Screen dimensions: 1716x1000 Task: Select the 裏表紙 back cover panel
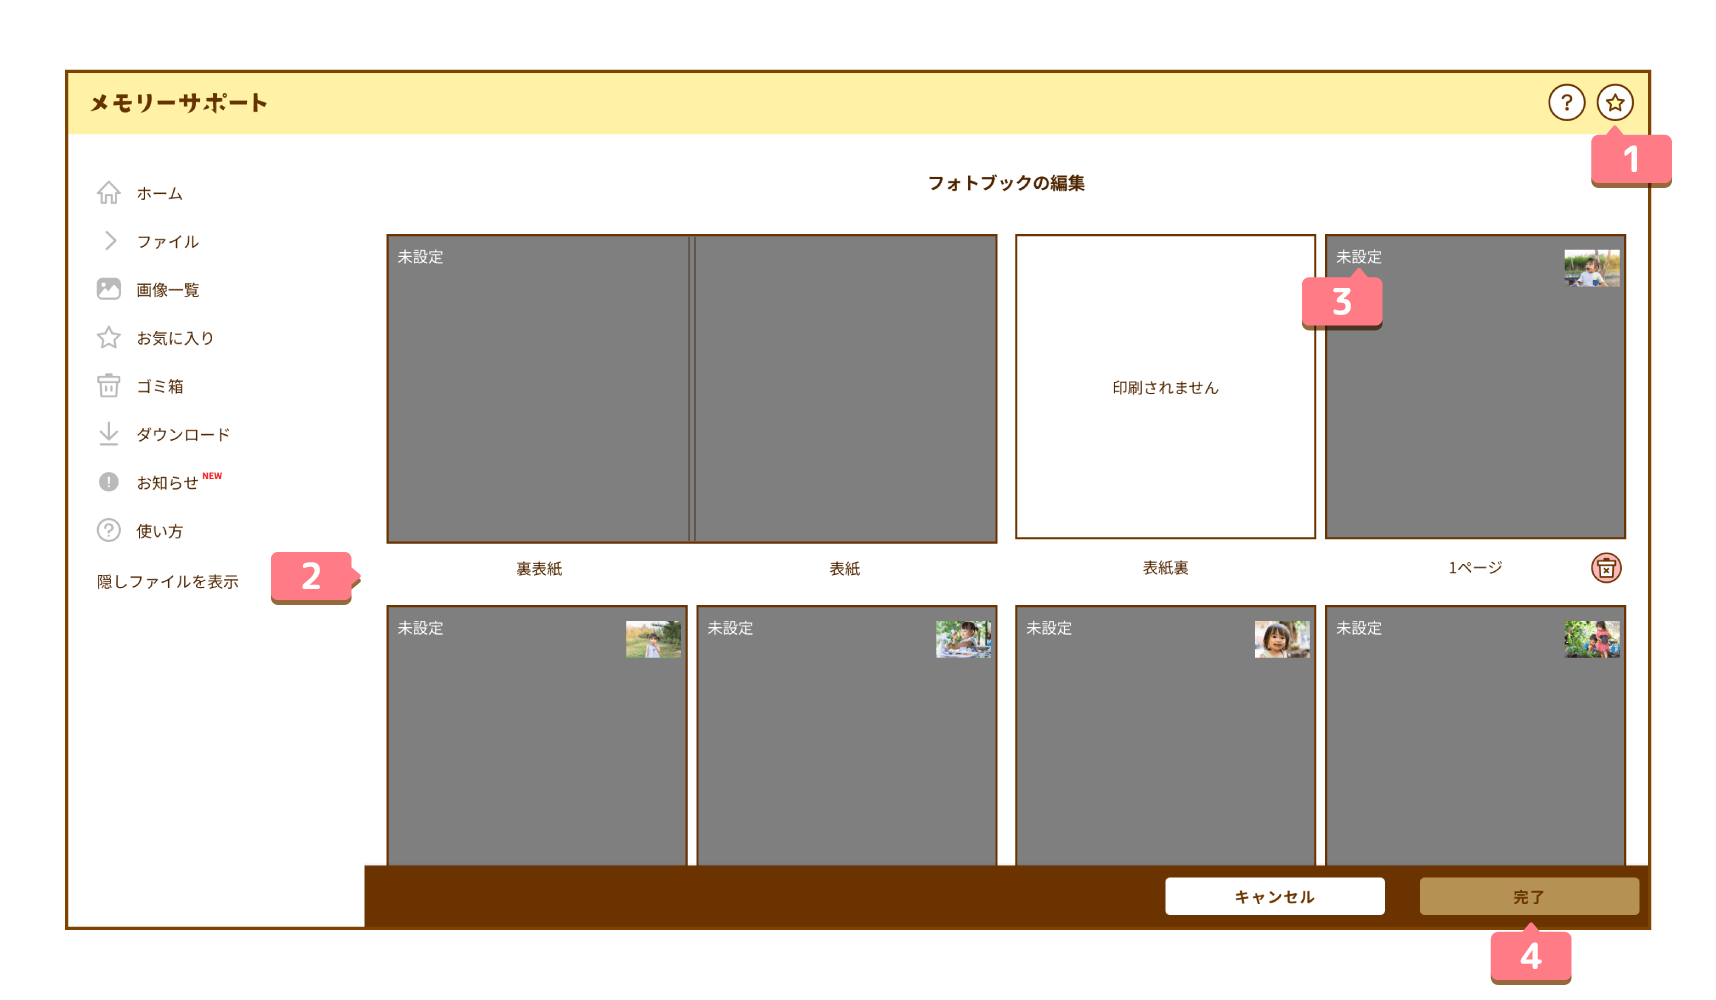[x=538, y=389]
